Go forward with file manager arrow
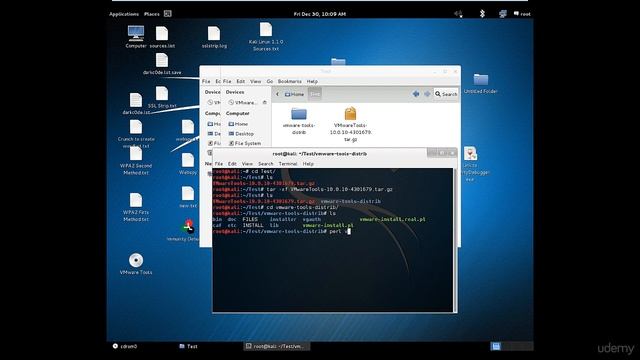The width and height of the screenshot is (640, 360). pos(427,94)
